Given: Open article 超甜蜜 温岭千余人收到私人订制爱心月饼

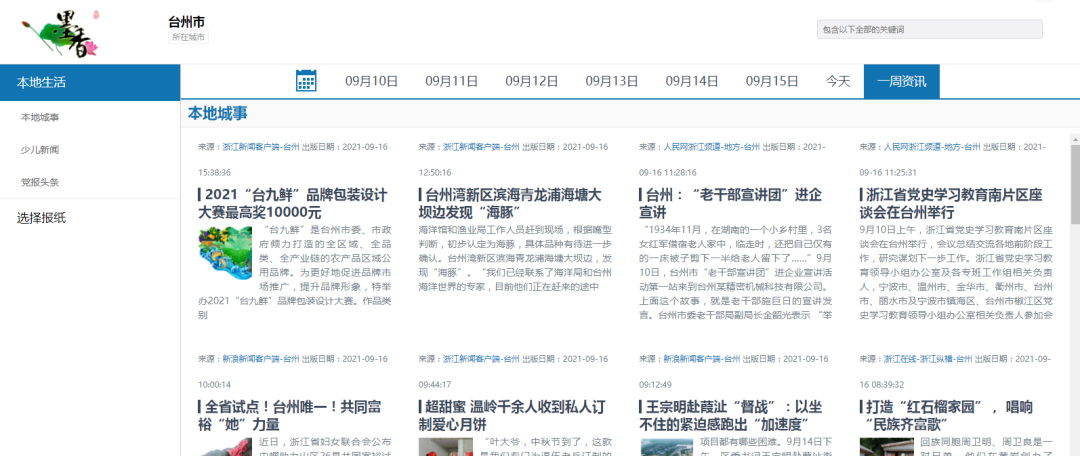Looking at the screenshot, I should coord(512,415).
